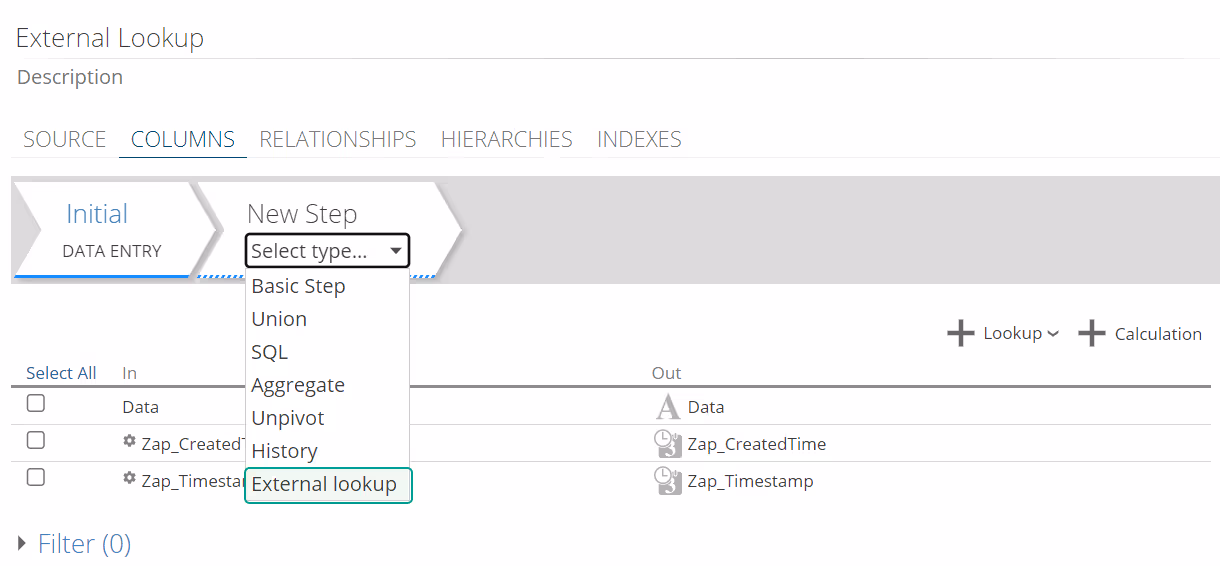Open the Select type dropdown

[327, 251]
